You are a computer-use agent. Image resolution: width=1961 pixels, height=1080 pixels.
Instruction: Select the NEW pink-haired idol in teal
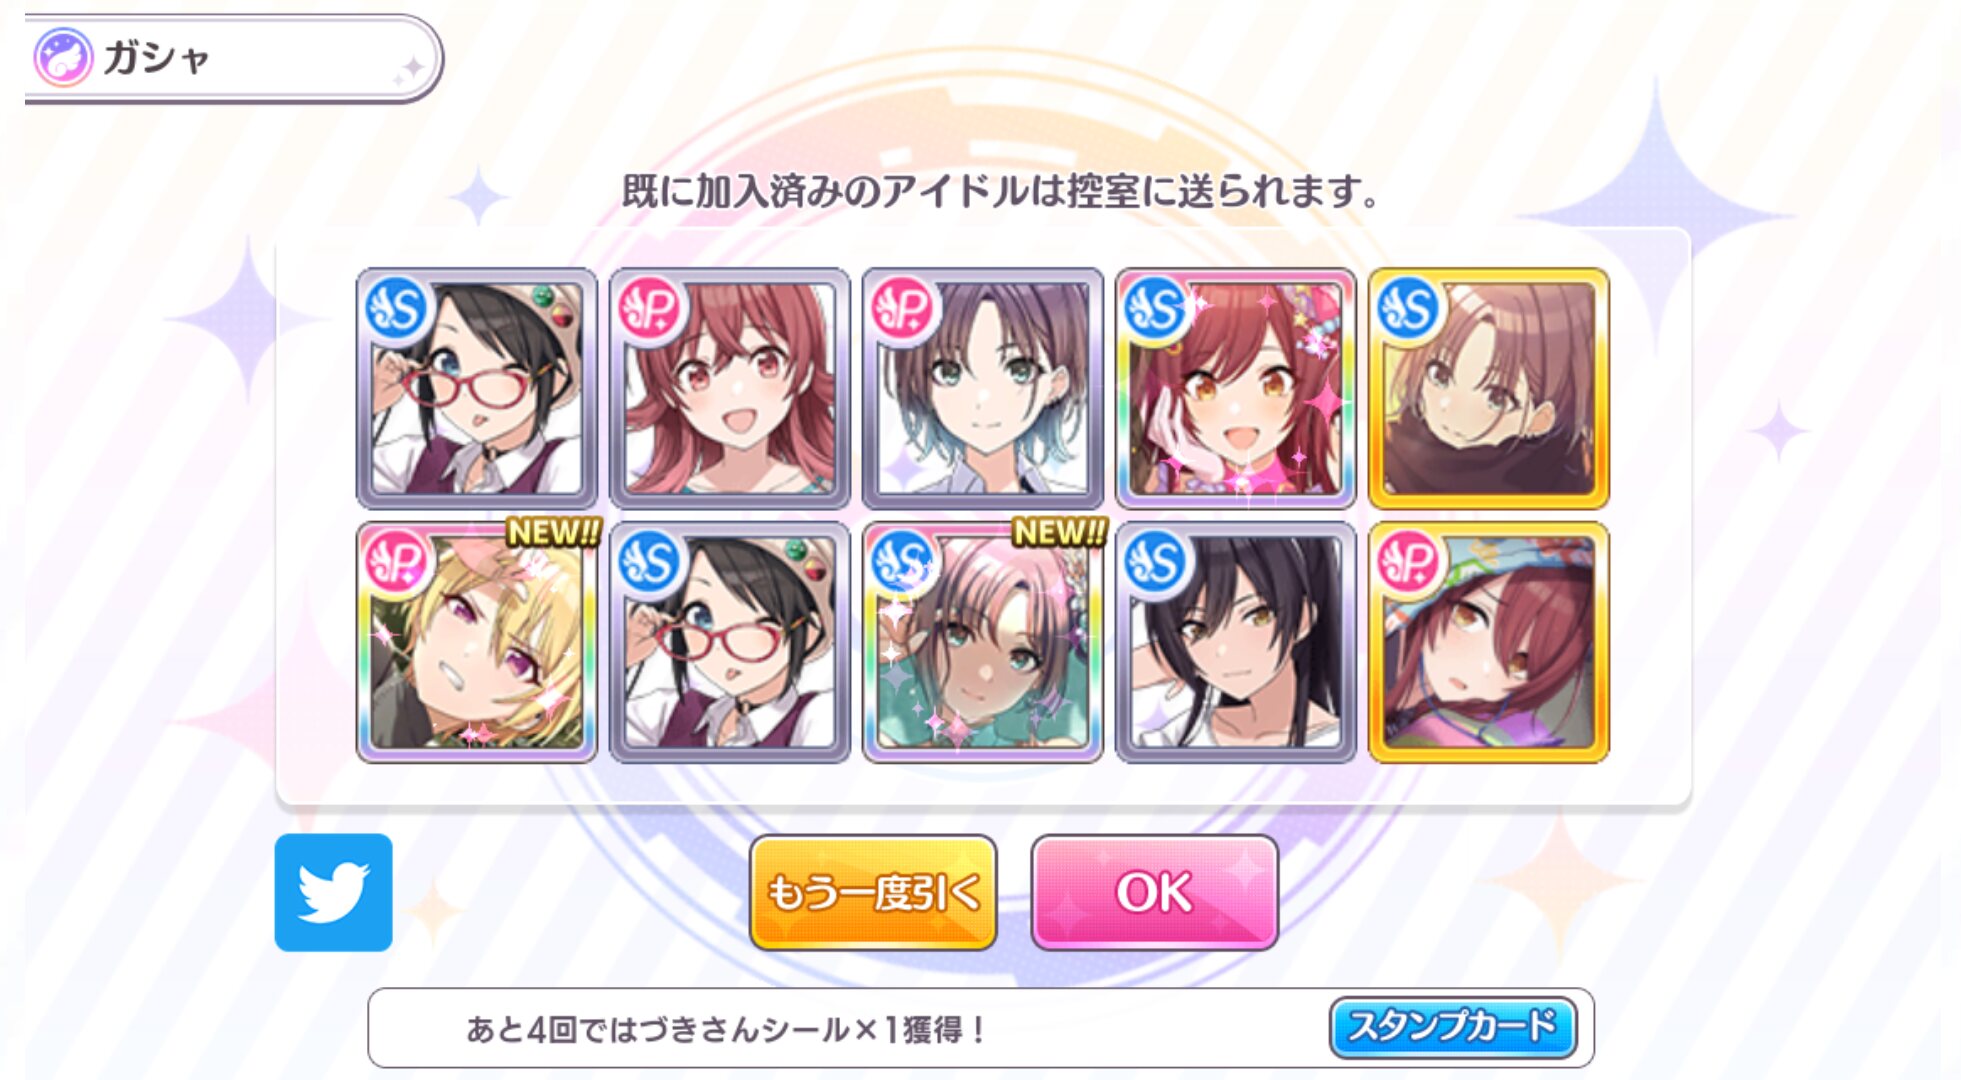(x=983, y=642)
